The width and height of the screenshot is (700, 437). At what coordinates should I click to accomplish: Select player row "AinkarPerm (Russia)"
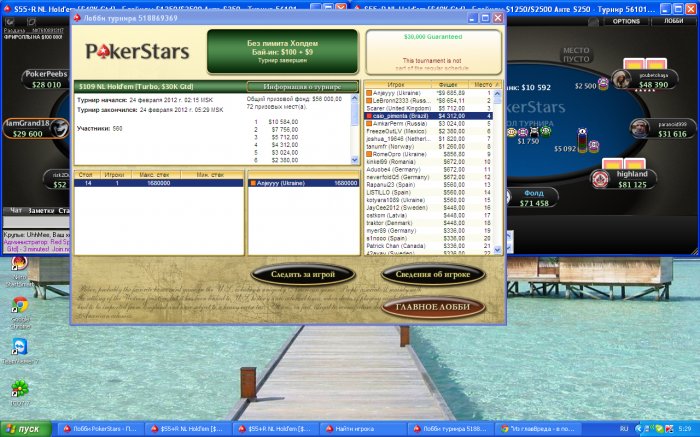429,124
